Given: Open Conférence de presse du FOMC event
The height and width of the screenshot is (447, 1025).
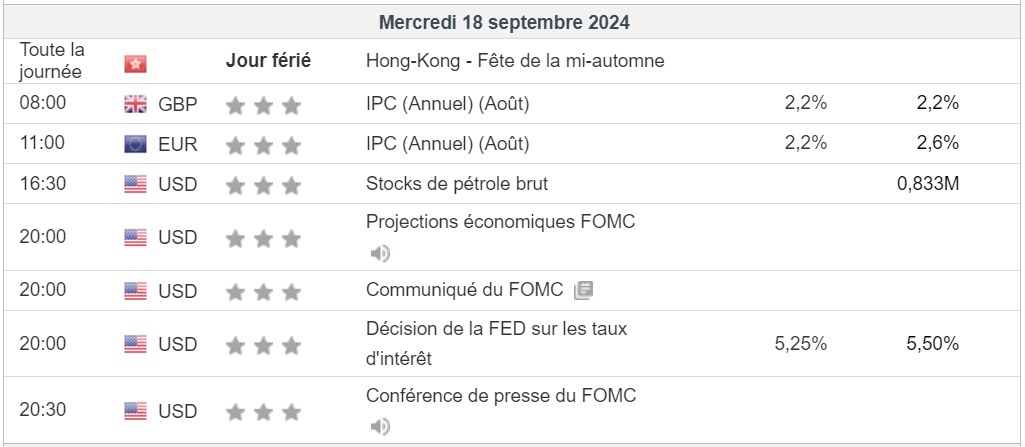Looking at the screenshot, I should 500,395.
